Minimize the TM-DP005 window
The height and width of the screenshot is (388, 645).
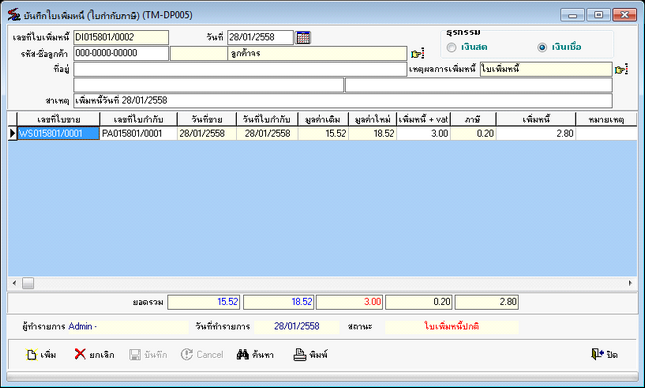click(x=572, y=15)
